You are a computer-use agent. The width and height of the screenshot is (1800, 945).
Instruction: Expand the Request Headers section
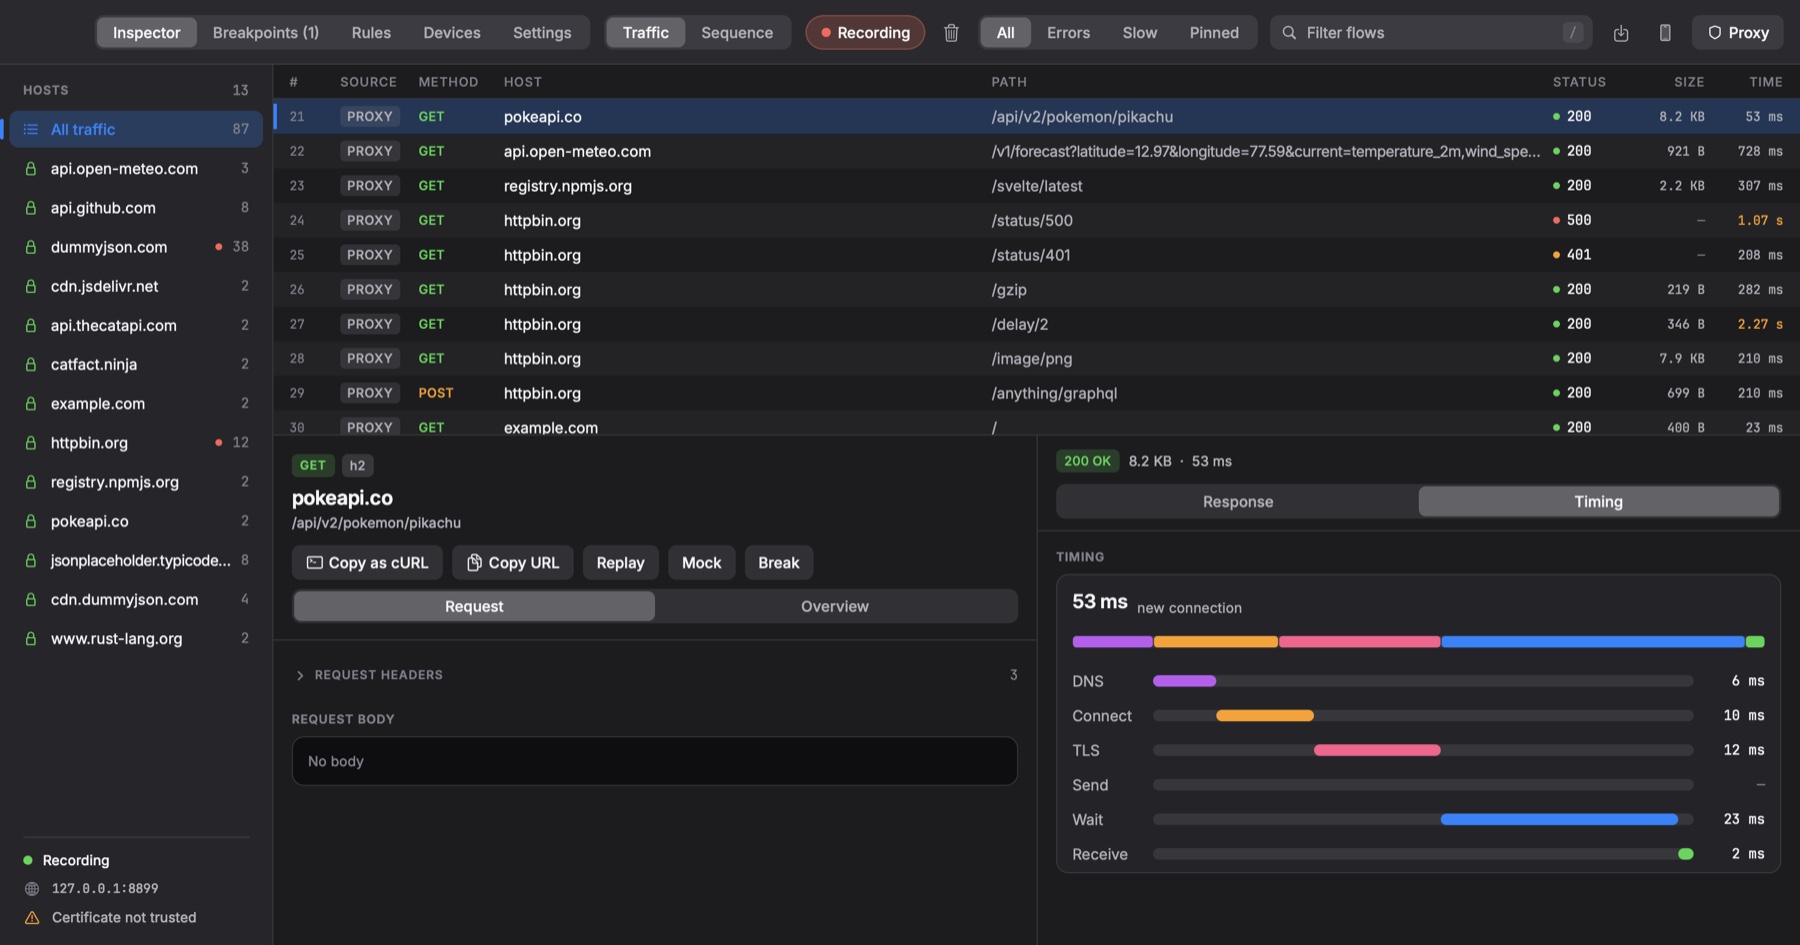(x=654, y=675)
